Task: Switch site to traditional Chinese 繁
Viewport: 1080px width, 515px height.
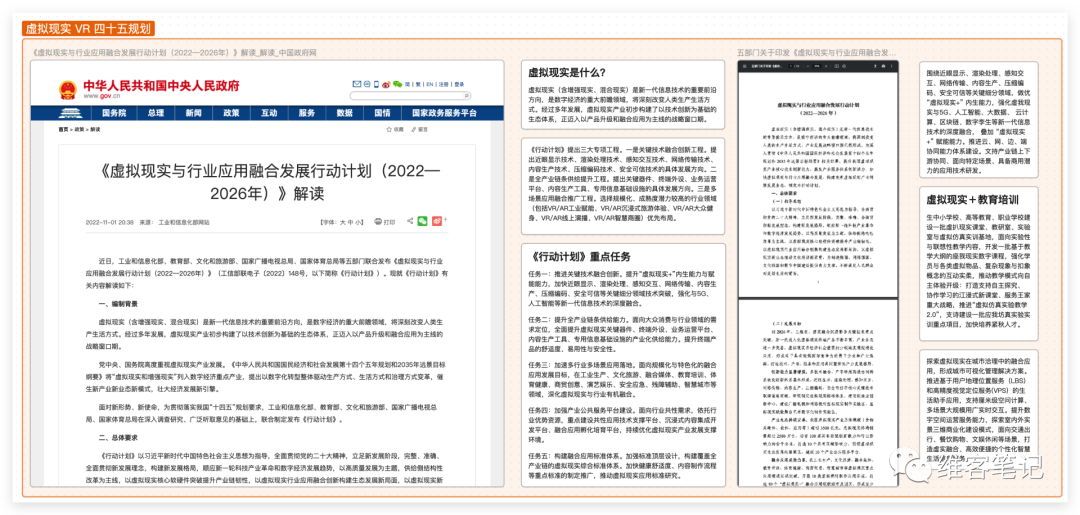Action: coord(418,84)
